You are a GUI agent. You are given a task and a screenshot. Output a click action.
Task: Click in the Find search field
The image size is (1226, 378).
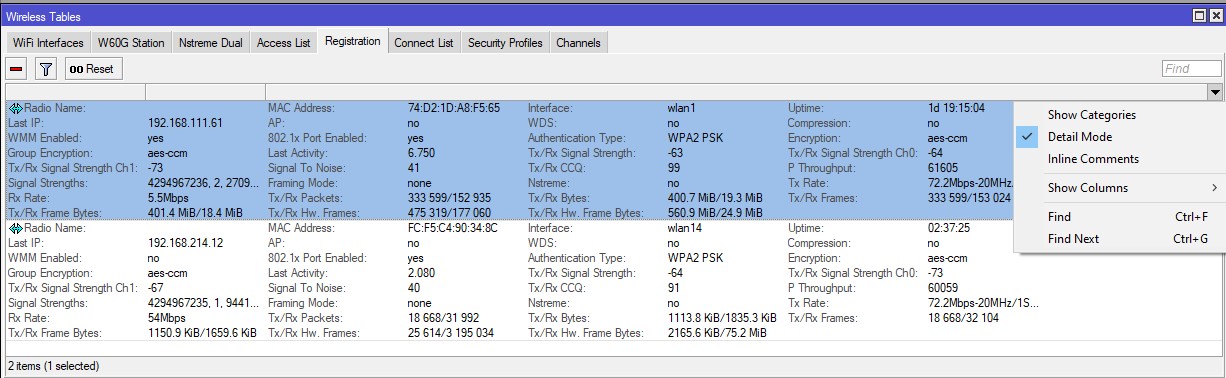1191,69
